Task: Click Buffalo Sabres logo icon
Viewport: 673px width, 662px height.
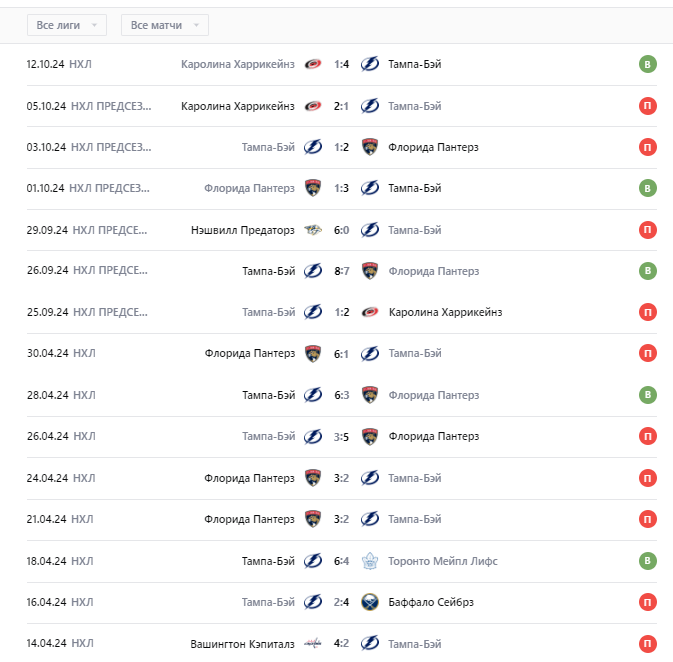Action: click(x=370, y=602)
